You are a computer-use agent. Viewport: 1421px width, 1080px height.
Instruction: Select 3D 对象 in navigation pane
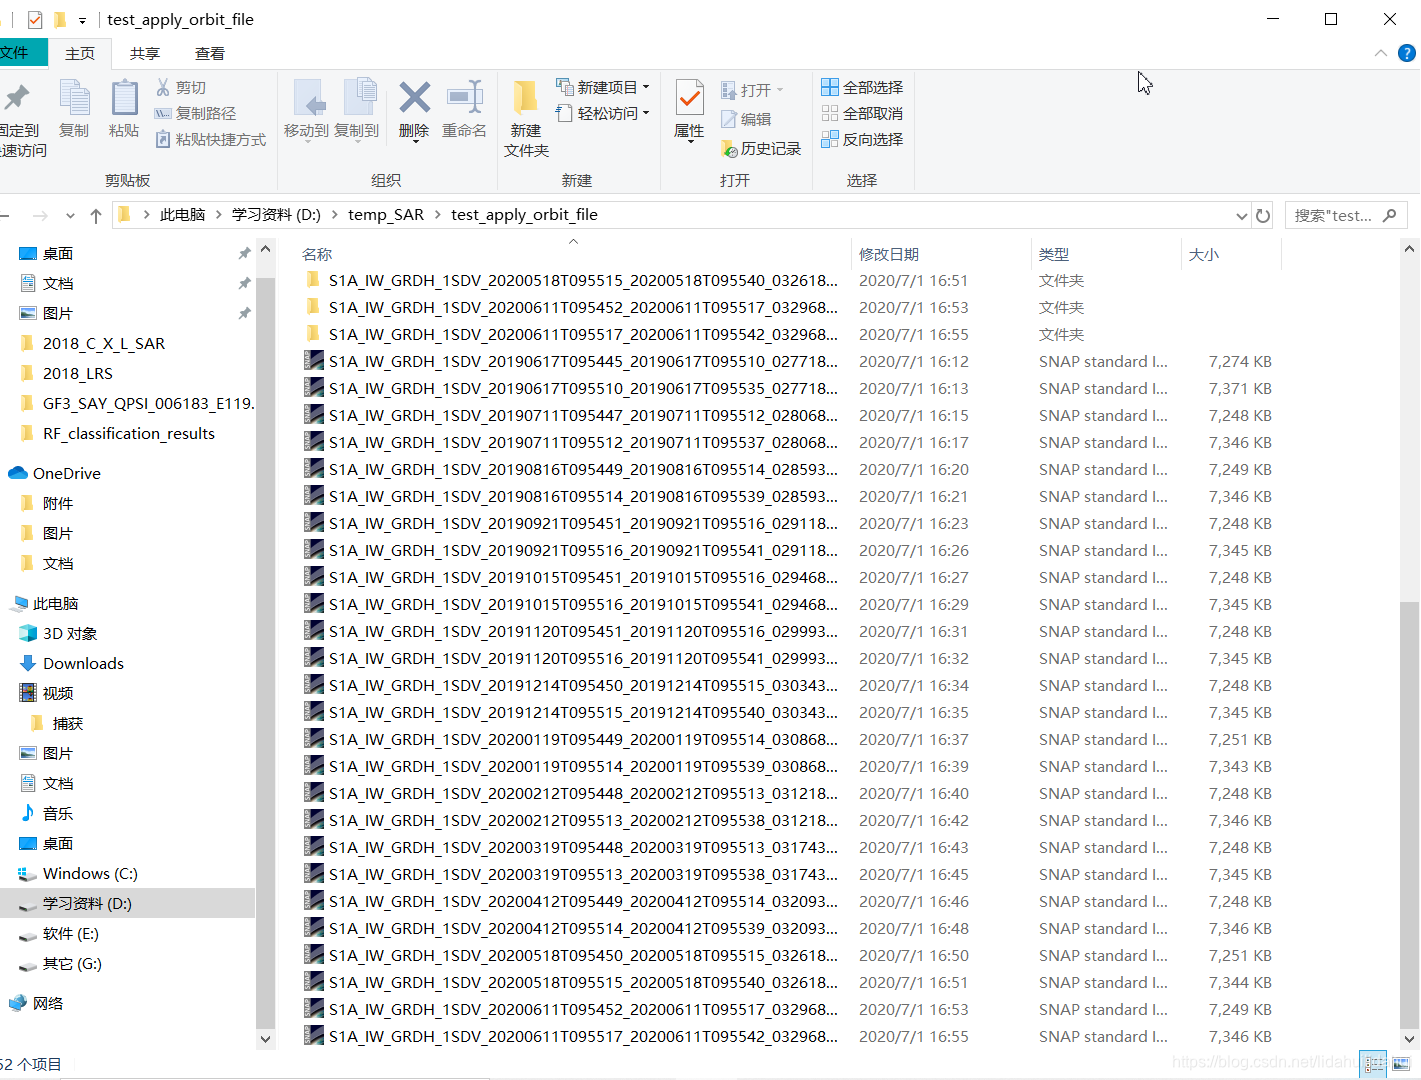[69, 633]
